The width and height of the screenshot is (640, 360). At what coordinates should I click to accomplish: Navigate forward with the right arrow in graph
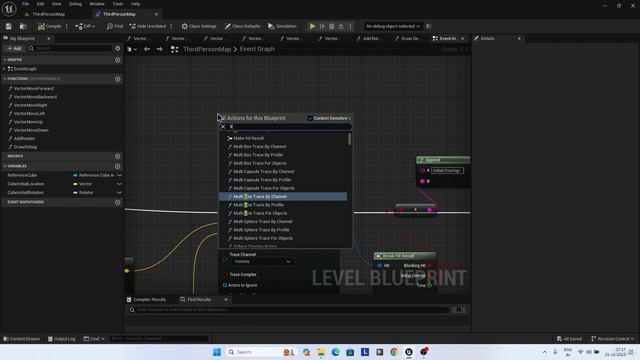160,49
